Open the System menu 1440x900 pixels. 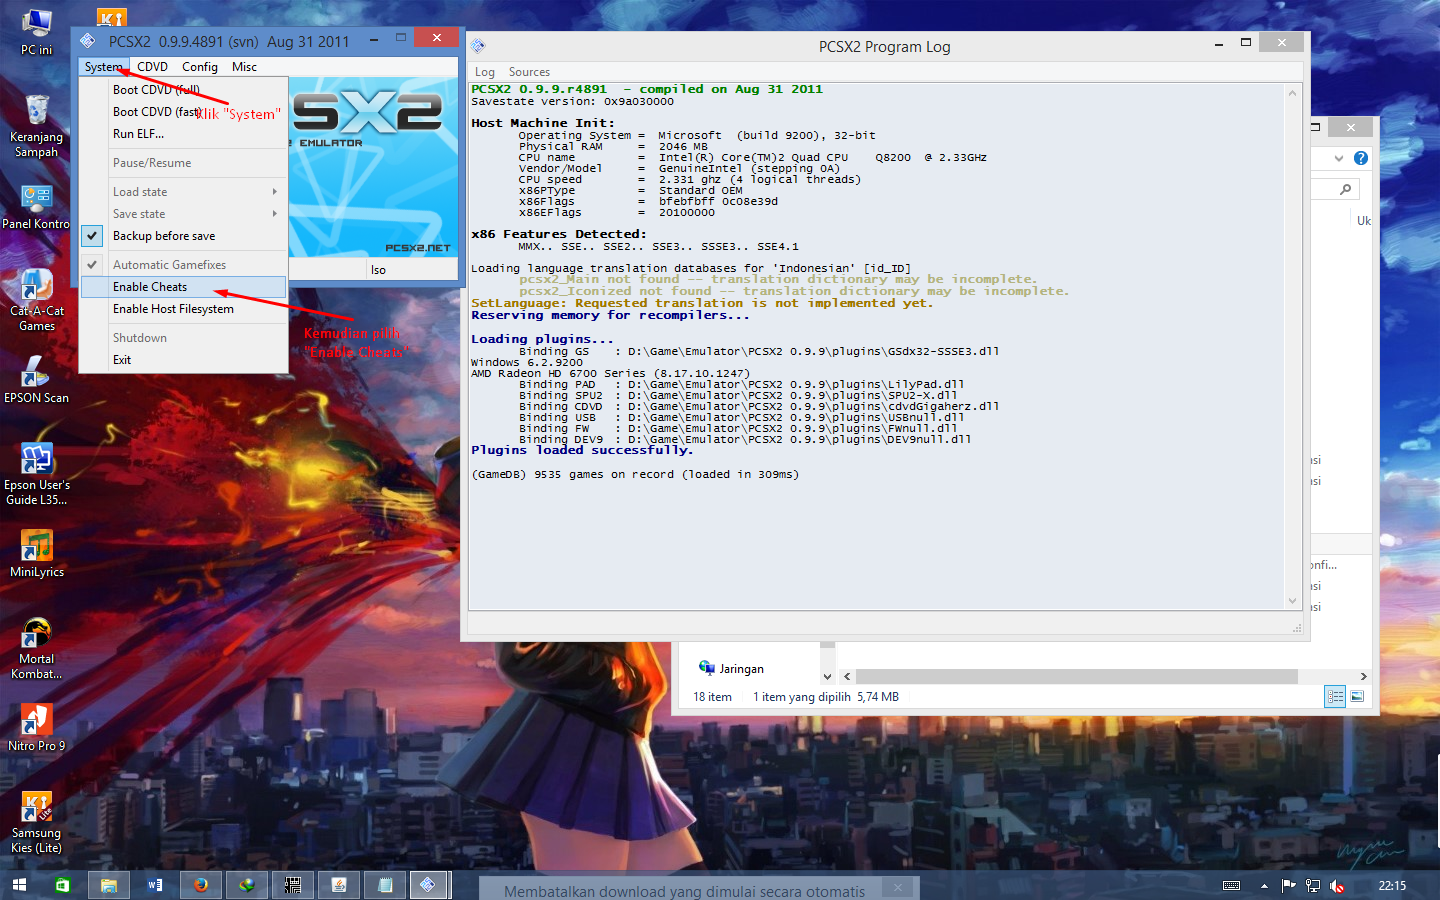tap(104, 67)
